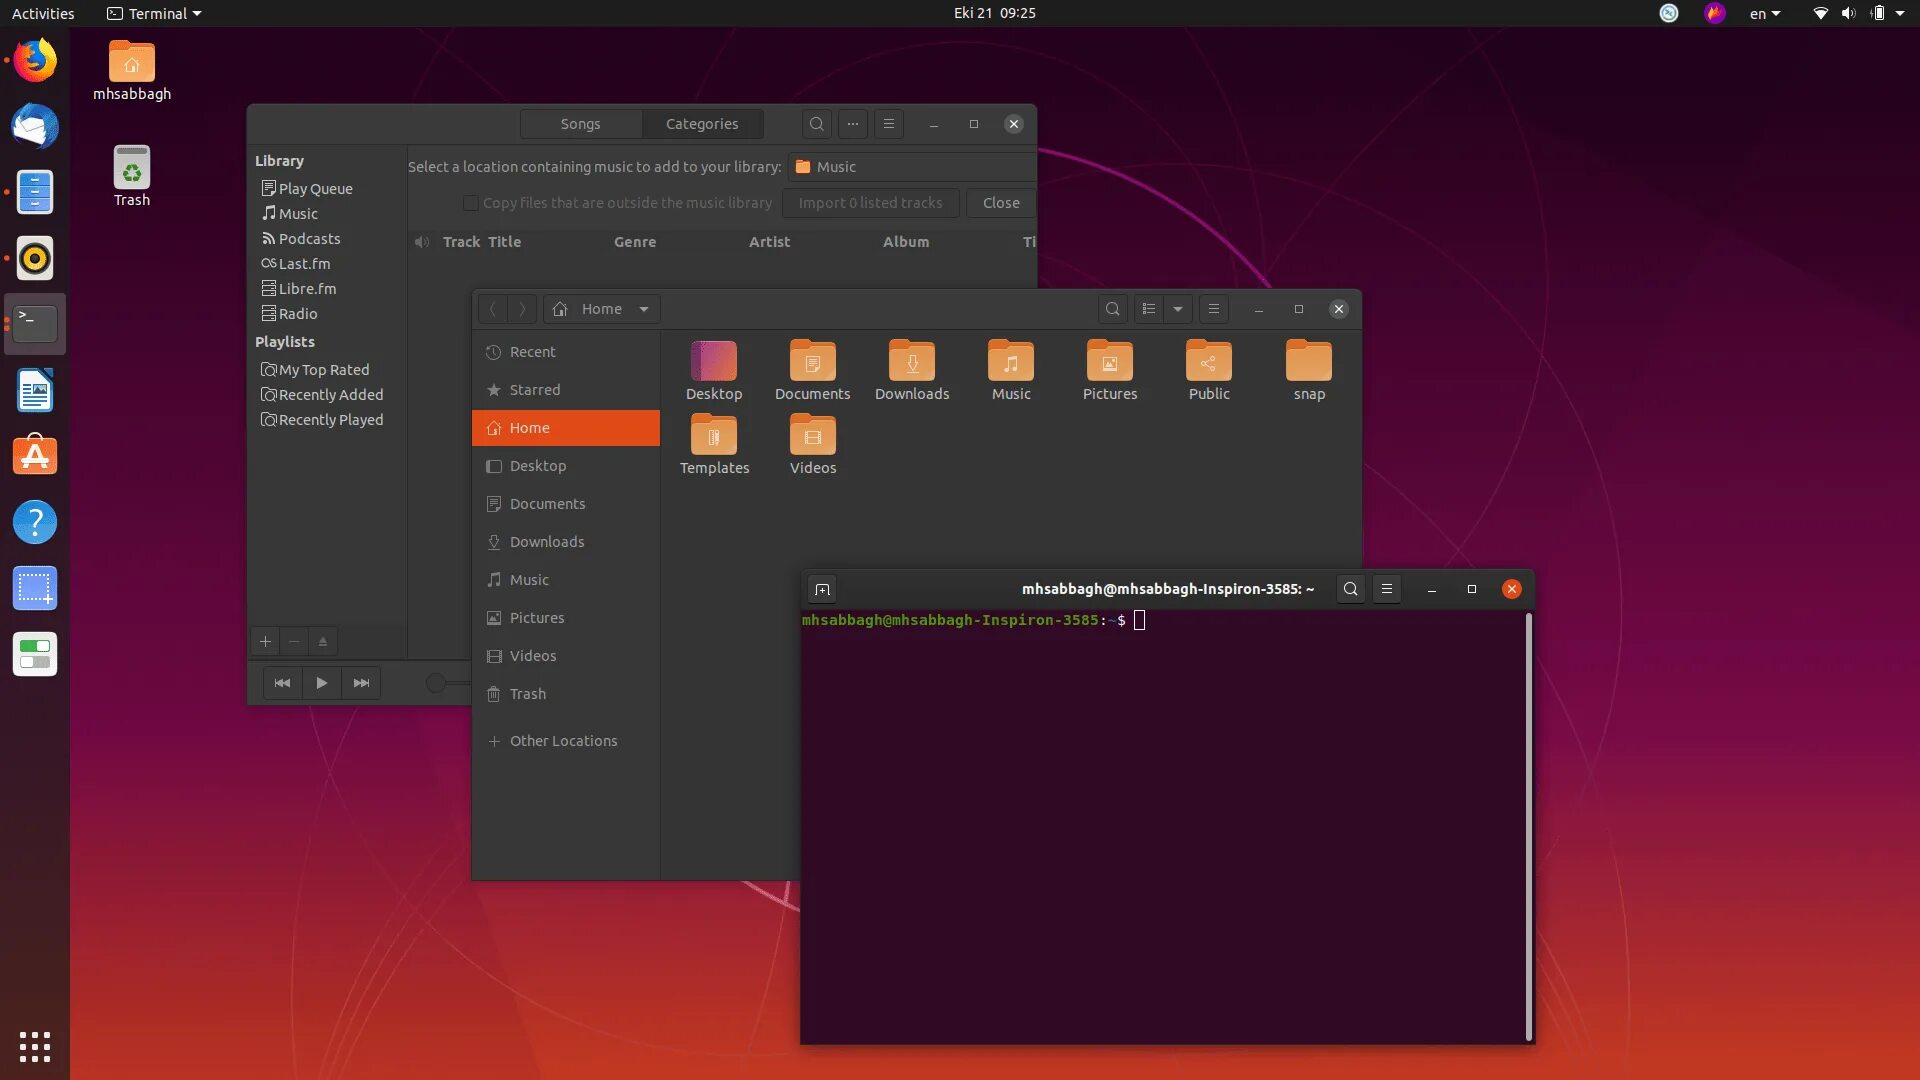Click add playlist plus button
Screen dimensions: 1920x1080
pos(265,641)
